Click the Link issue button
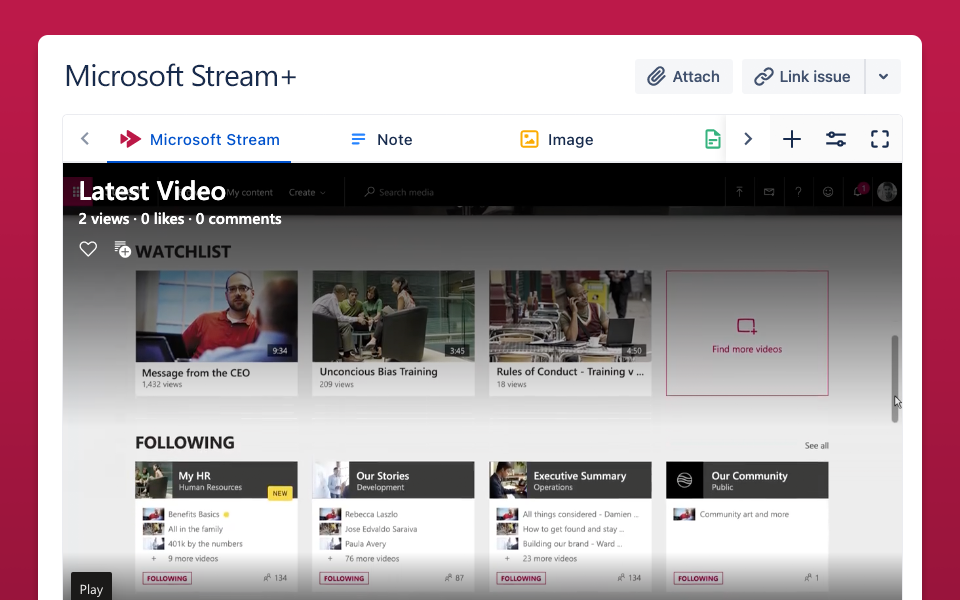 point(803,77)
